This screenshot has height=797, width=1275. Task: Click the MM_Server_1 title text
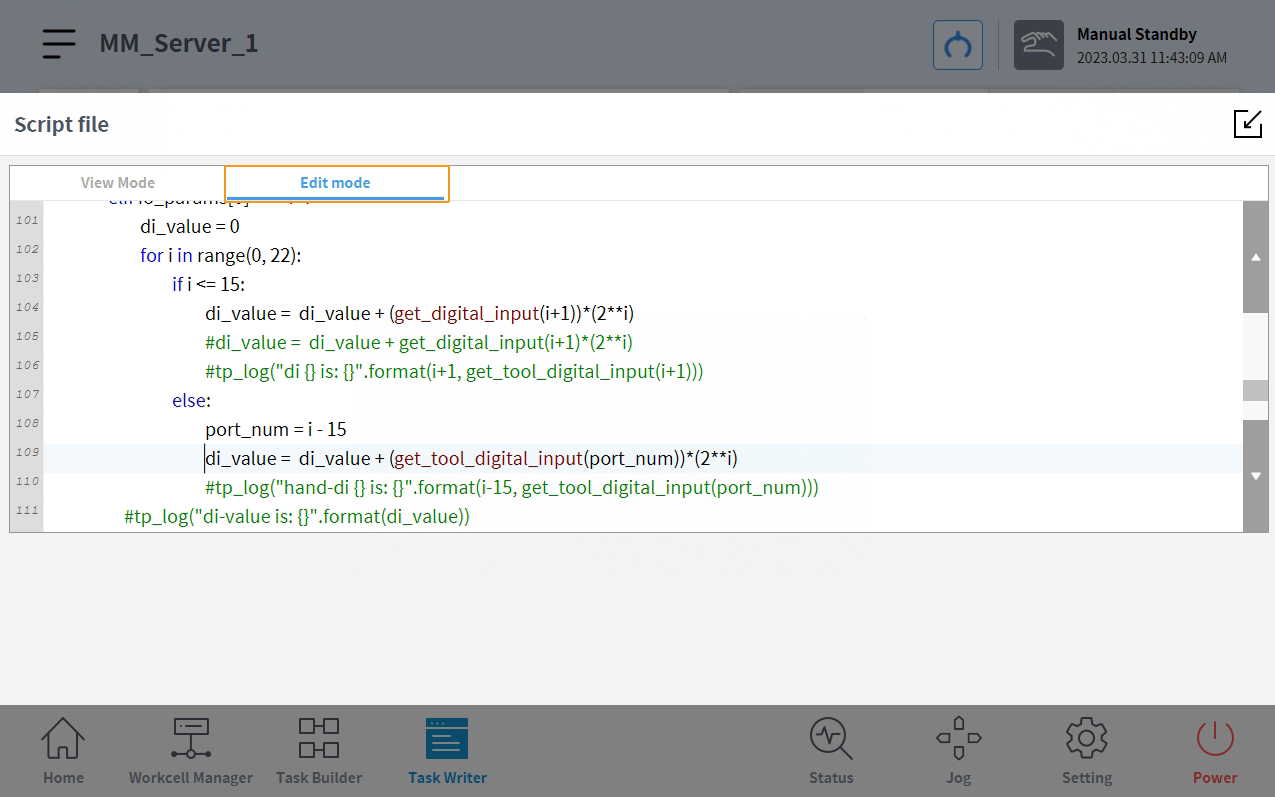coord(178,44)
